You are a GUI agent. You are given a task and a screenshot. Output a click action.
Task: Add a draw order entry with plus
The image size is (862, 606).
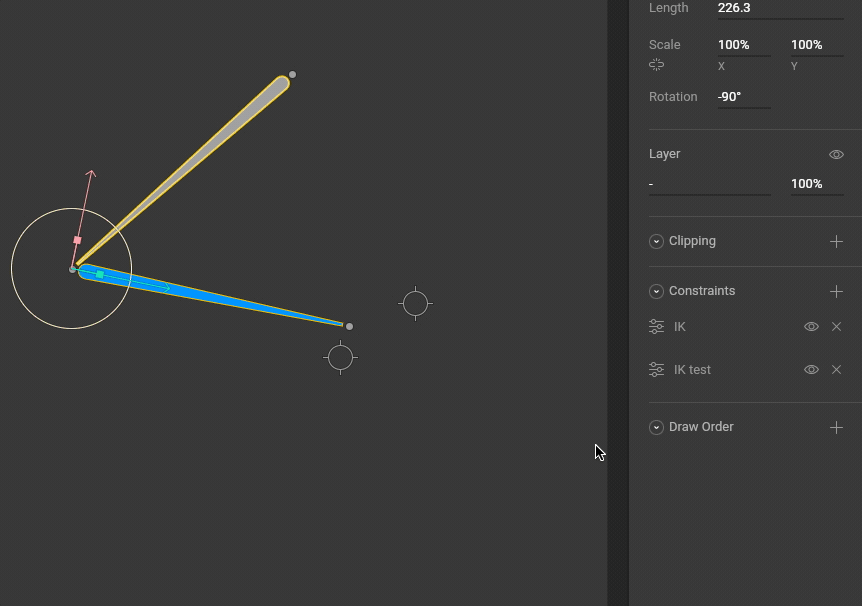click(836, 427)
